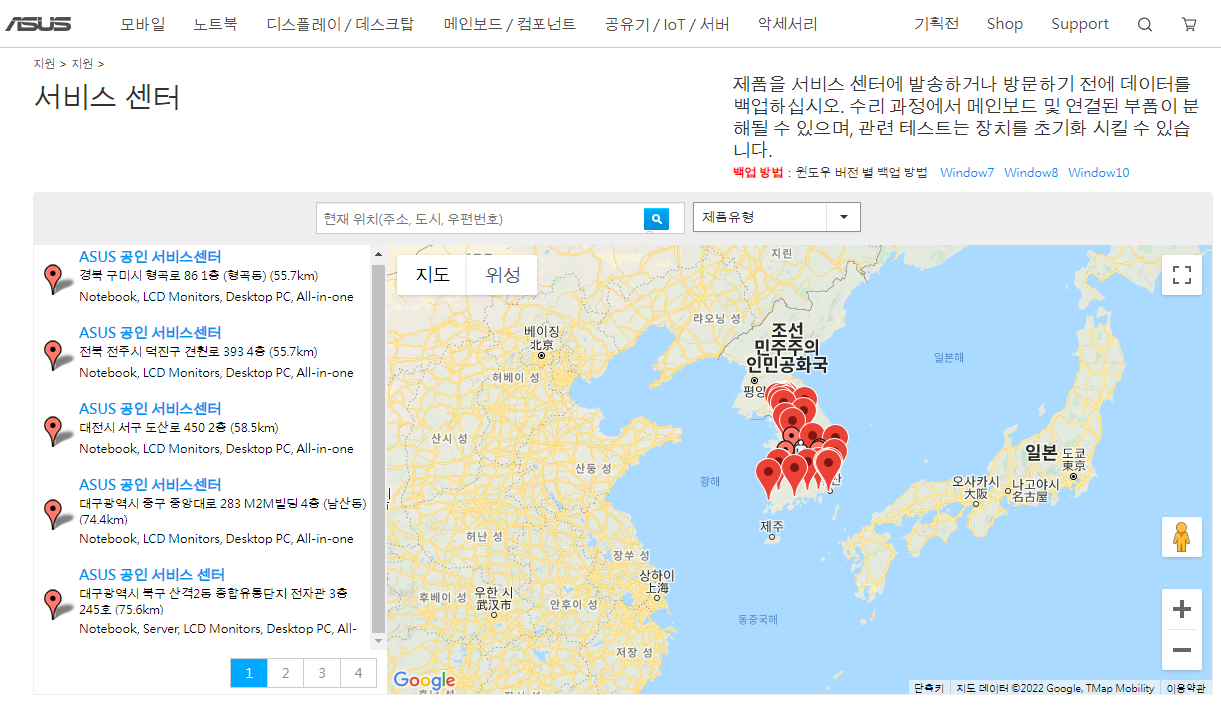The height and width of the screenshot is (707, 1221).
Task: Open ASUS 공인 서비스센터 for 대구광역시 중구
Action: tap(150, 485)
